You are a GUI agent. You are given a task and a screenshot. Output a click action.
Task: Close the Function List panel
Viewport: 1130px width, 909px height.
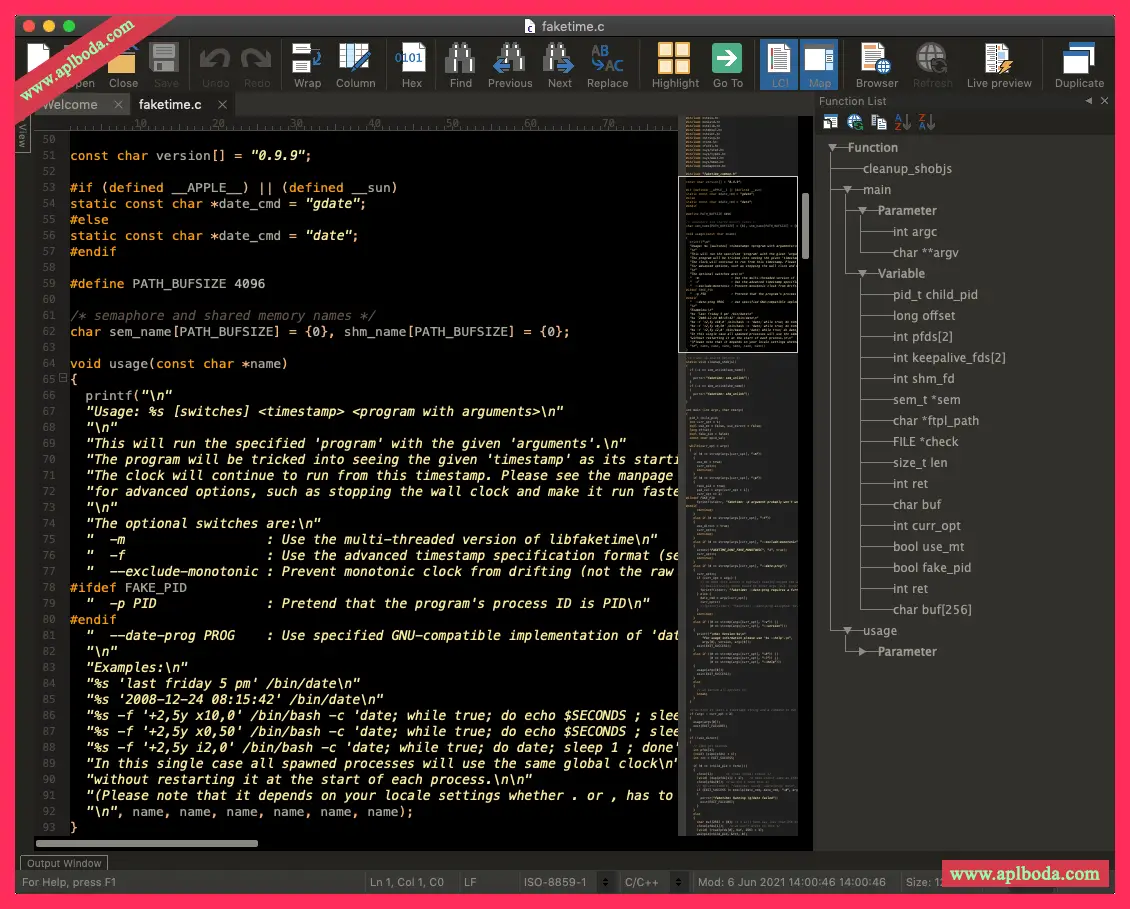pos(1104,101)
